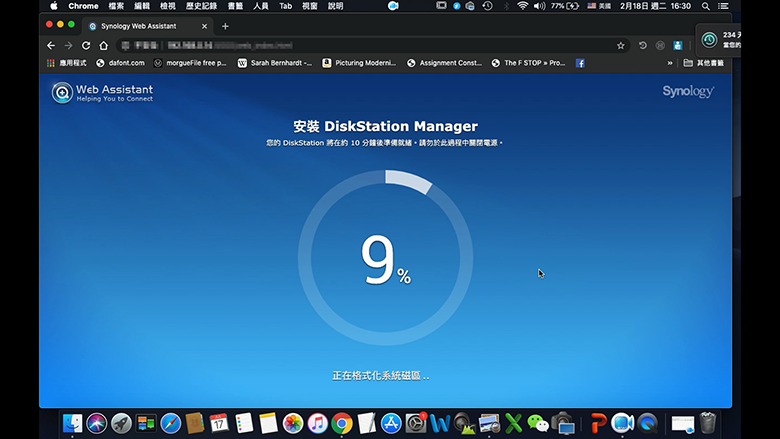Open the 檔案 menu
This screenshot has height=439, width=780.
[116, 6]
